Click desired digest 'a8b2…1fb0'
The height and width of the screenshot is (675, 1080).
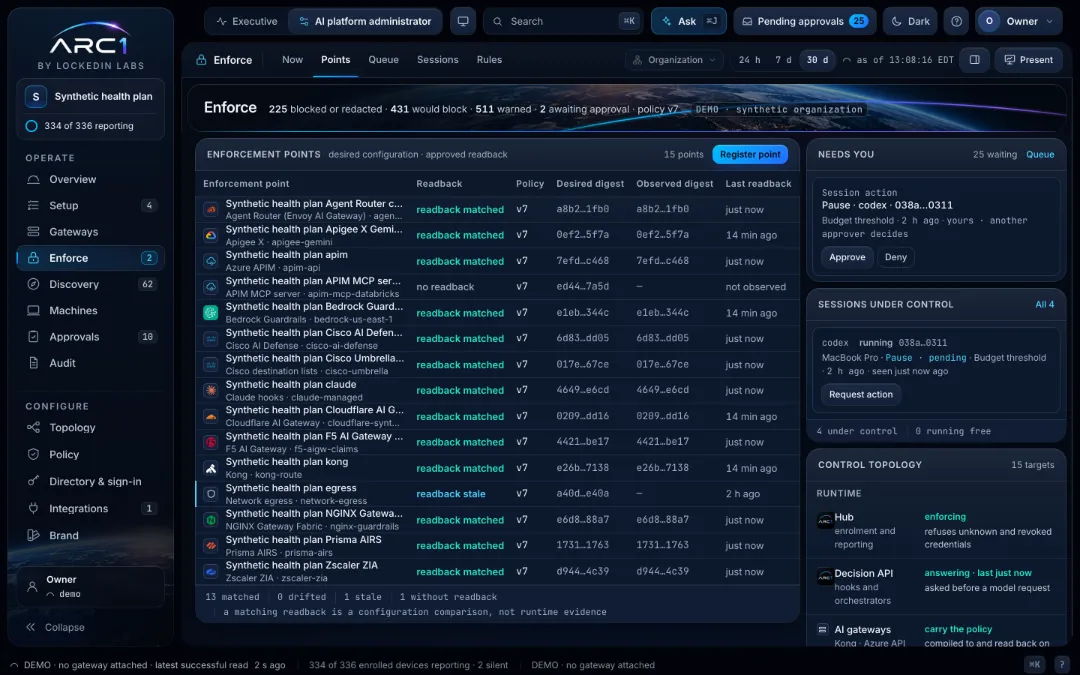point(582,209)
